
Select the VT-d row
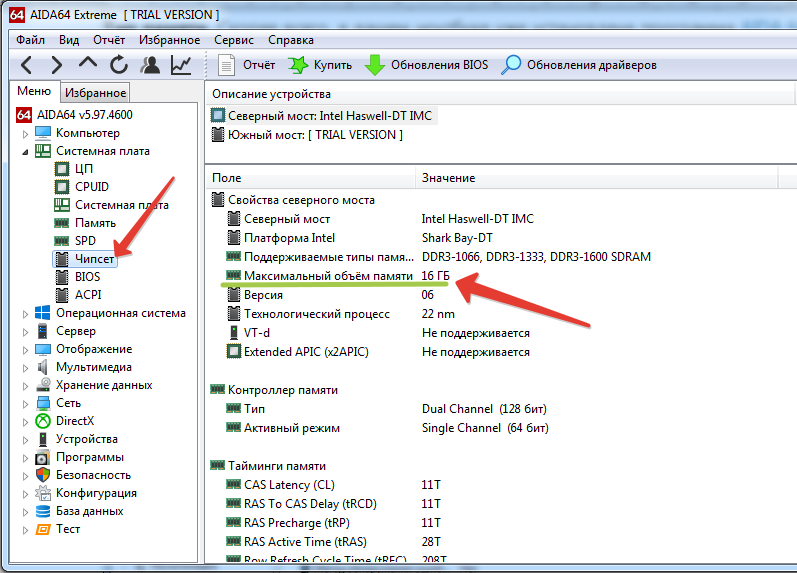tap(378, 333)
